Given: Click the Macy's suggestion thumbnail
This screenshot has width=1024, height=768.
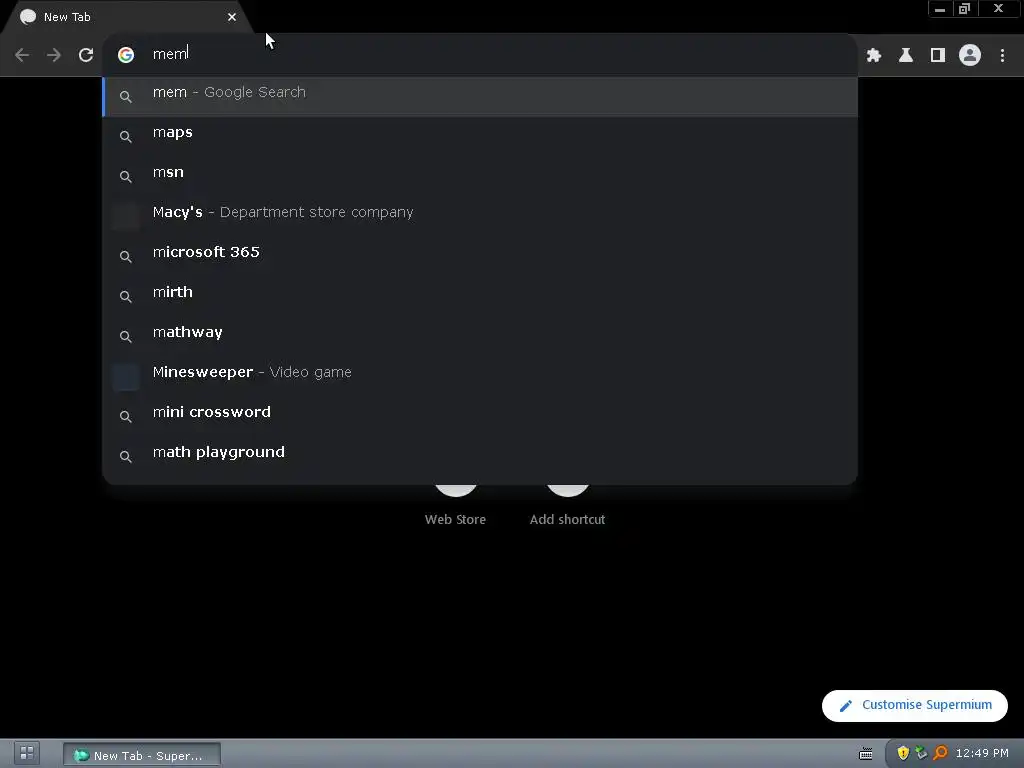Looking at the screenshot, I should click(x=125, y=216).
